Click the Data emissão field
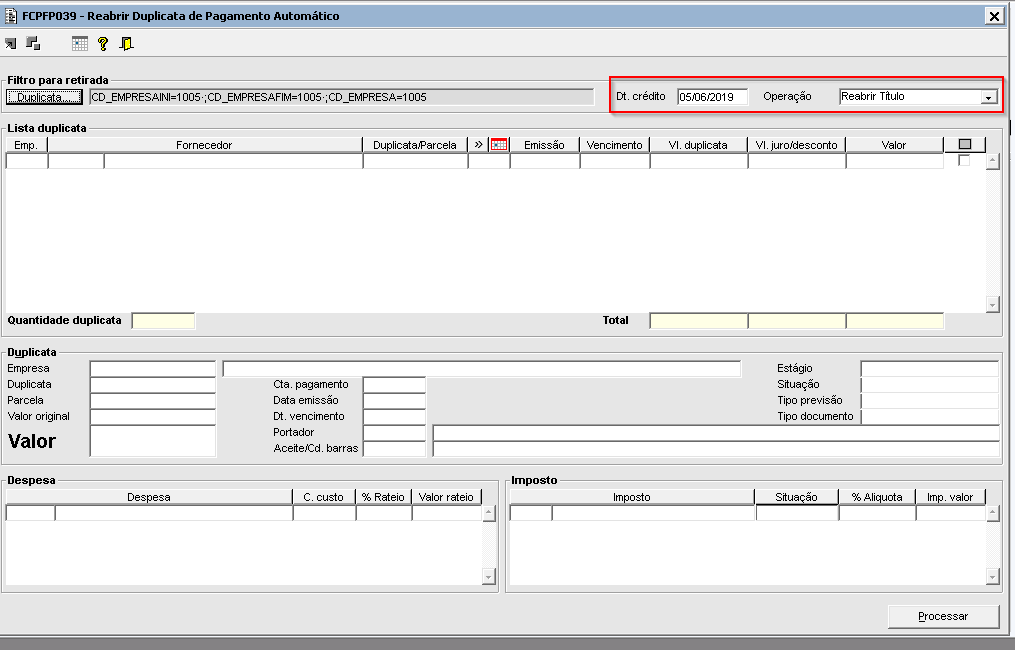1015x650 pixels. [x=394, y=401]
